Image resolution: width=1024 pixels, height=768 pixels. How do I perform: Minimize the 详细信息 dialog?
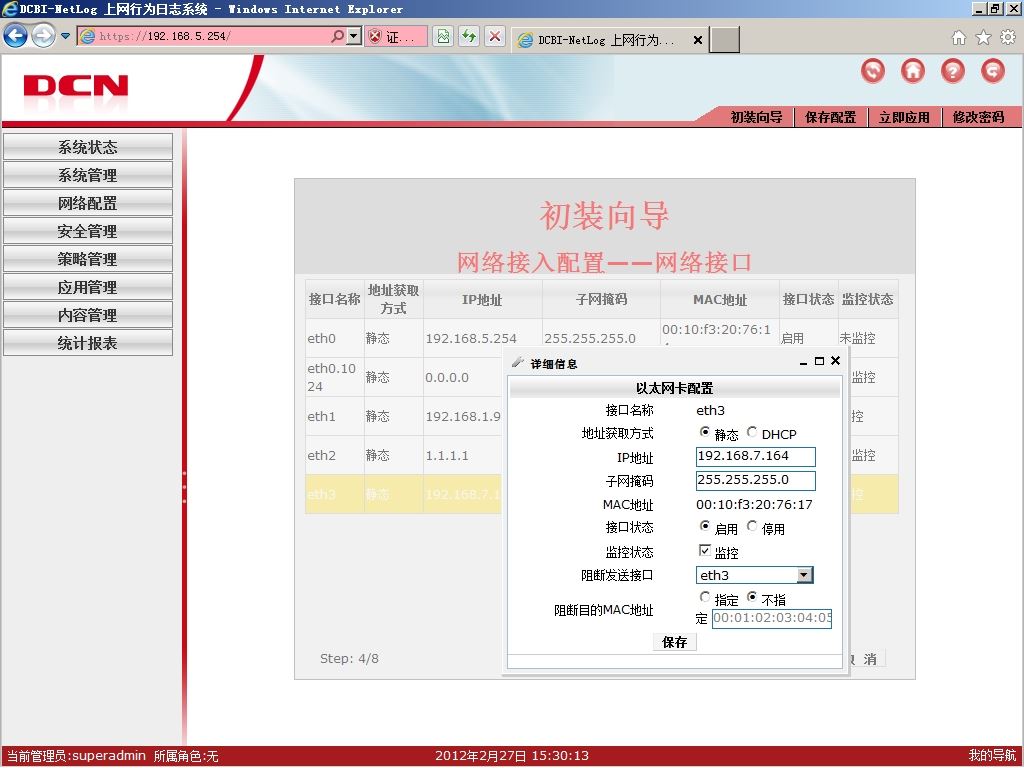[x=803, y=362]
